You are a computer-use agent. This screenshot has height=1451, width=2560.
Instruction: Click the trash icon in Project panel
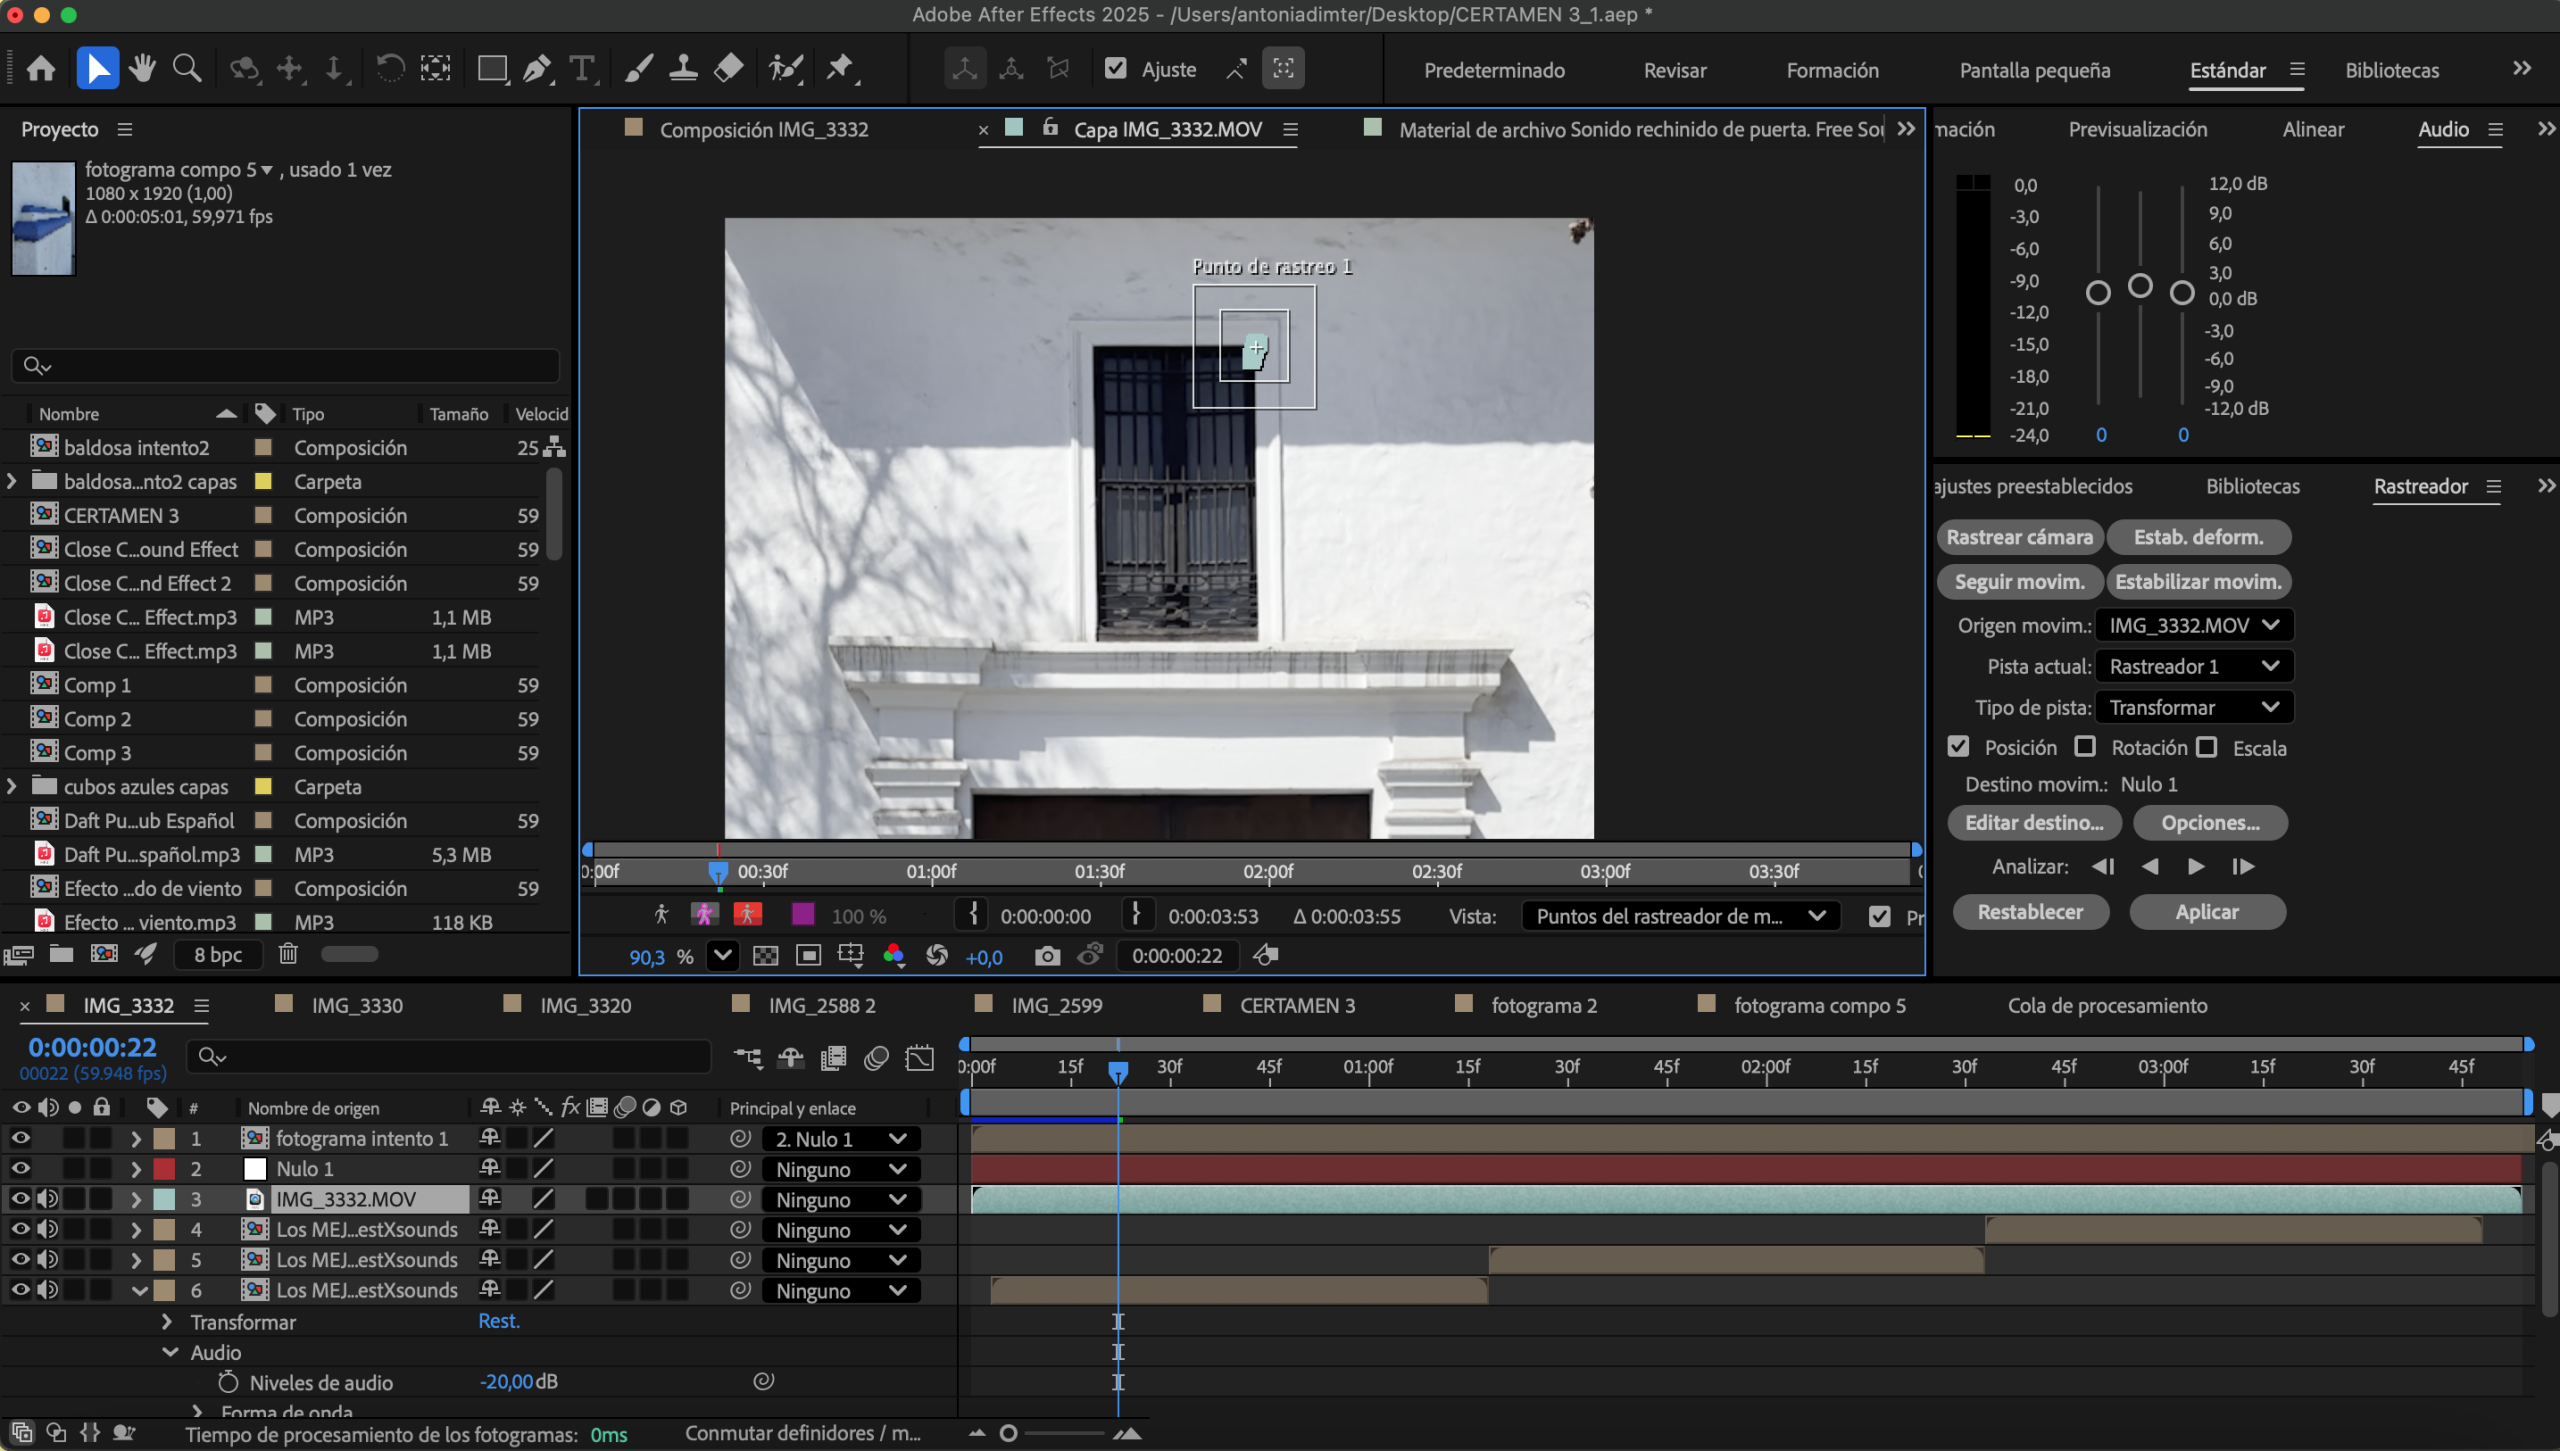[x=288, y=954]
